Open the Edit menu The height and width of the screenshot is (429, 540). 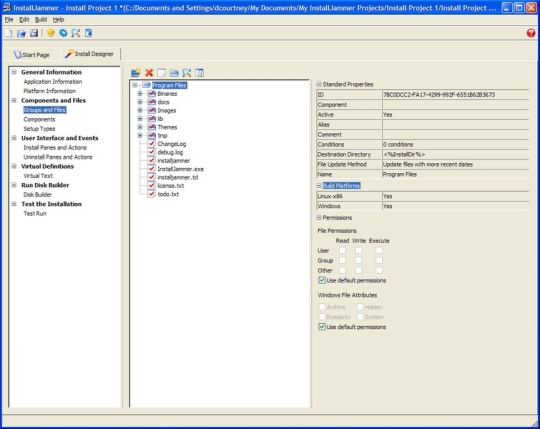(x=24, y=20)
